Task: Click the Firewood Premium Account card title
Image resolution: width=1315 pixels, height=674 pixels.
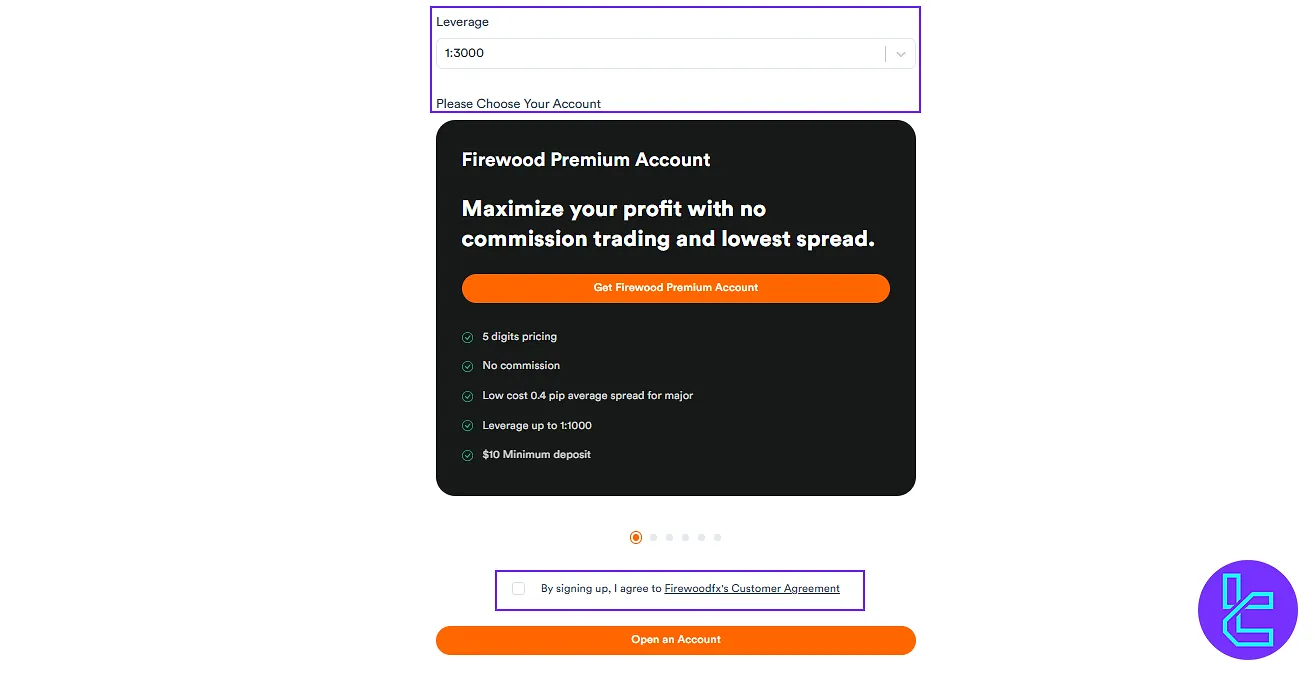Action: click(586, 160)
